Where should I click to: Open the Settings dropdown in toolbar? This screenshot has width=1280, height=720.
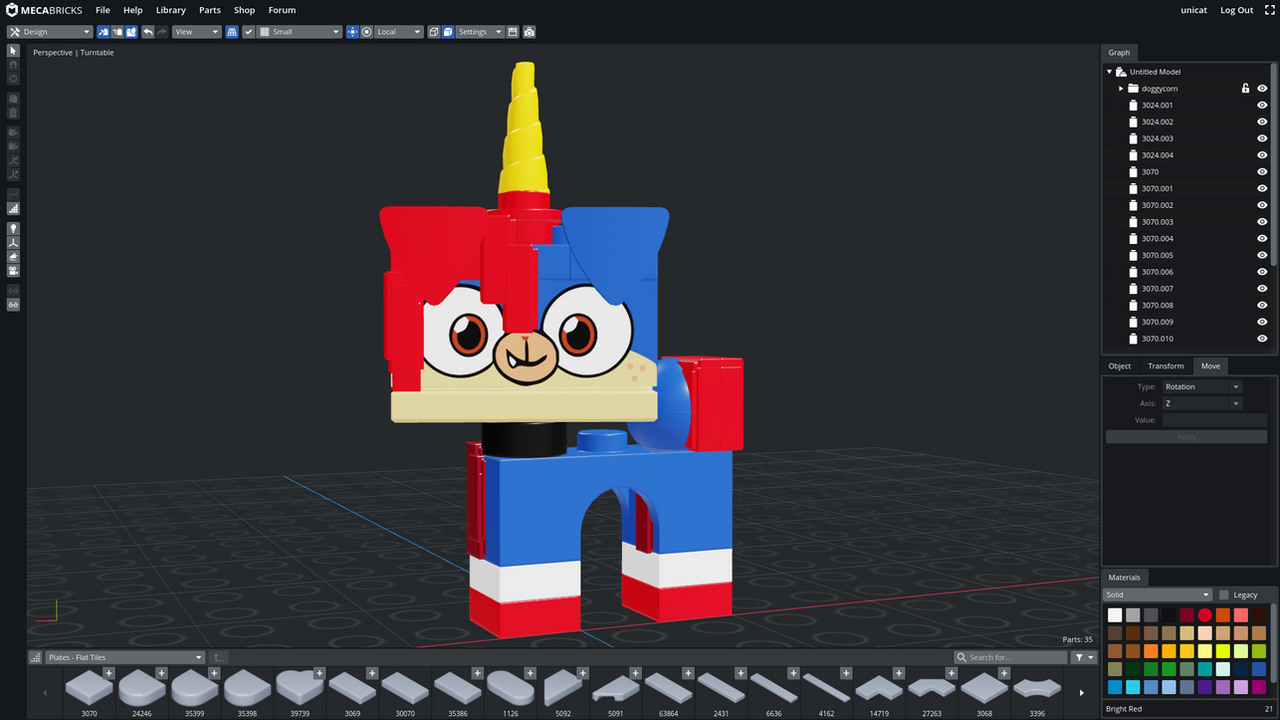pyautogui.click(x=480, y=32)
